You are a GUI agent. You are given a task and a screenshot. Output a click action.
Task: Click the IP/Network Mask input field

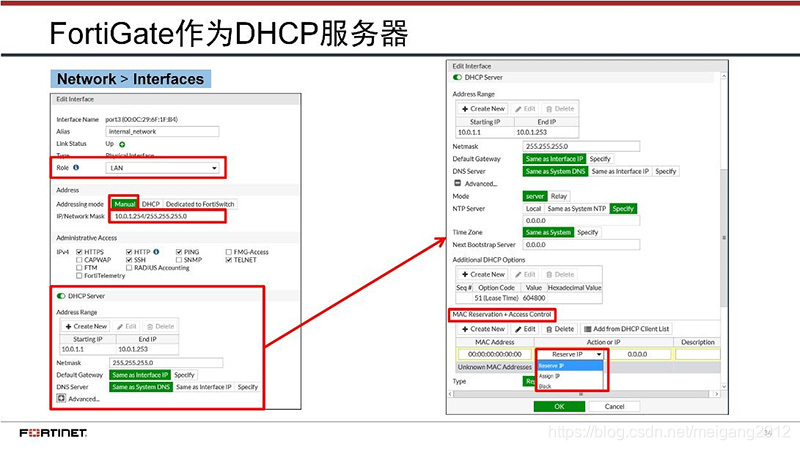168,216
